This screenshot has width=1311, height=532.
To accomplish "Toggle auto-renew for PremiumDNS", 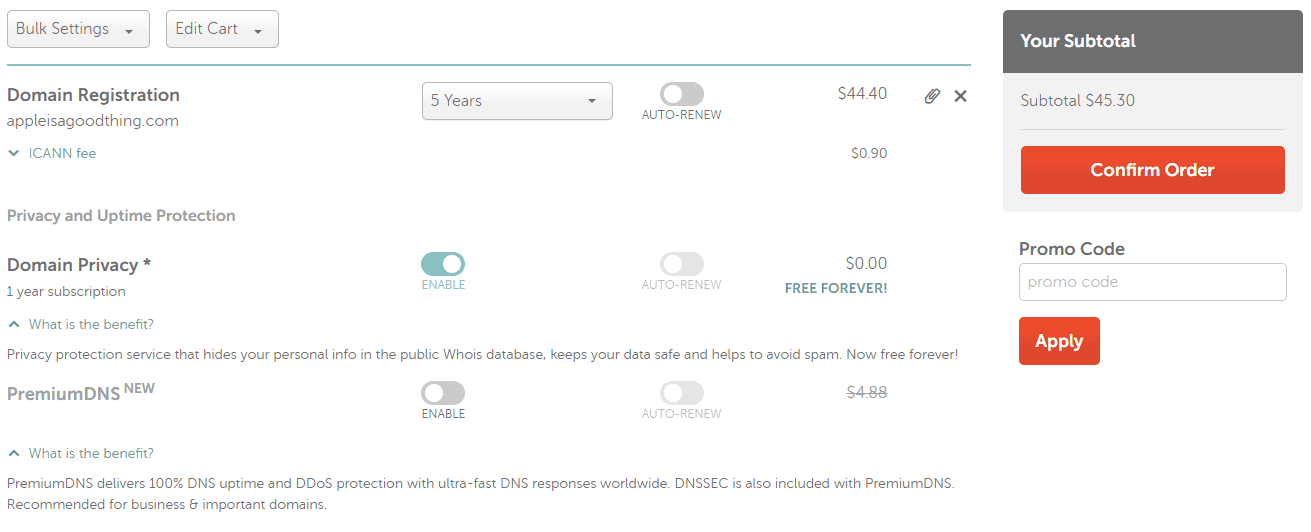I will tap(682, 393).
